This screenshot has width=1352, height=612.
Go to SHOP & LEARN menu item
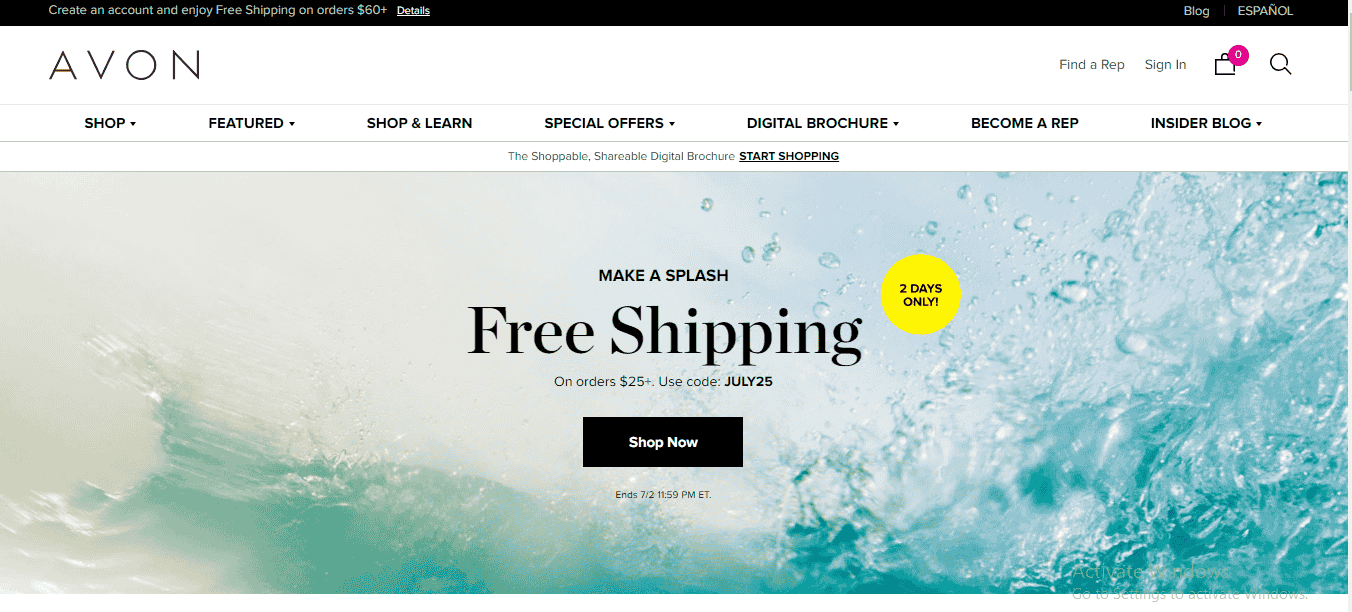tap(419, 123)
